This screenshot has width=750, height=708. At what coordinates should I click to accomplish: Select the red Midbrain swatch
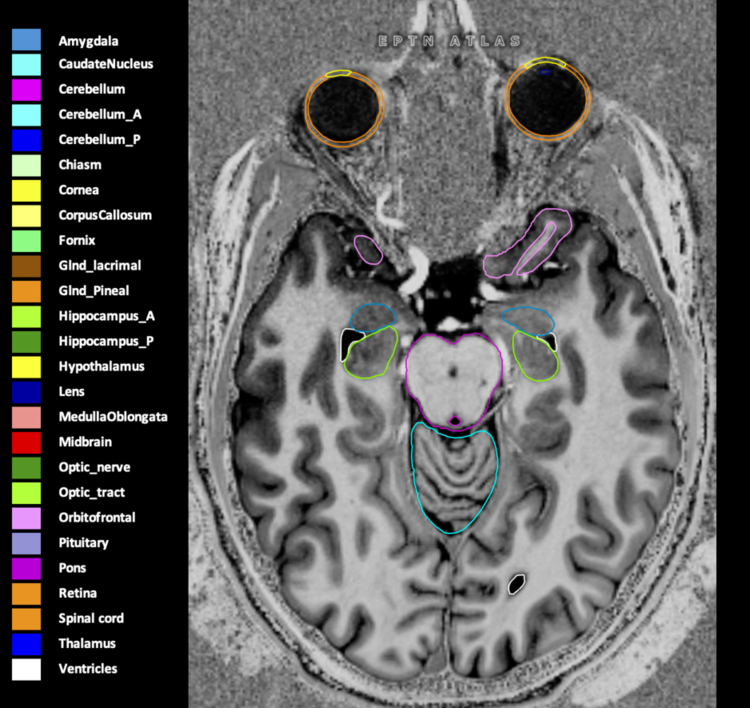coord(26,442)
